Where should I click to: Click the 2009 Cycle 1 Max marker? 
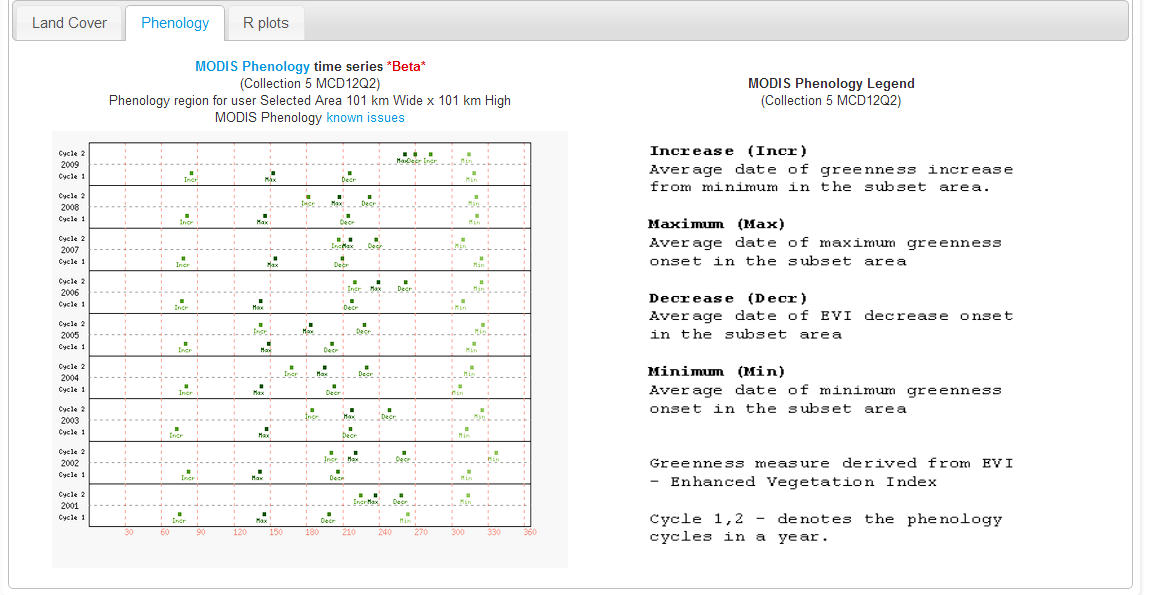pyautogui.click(x=272, y=173)
